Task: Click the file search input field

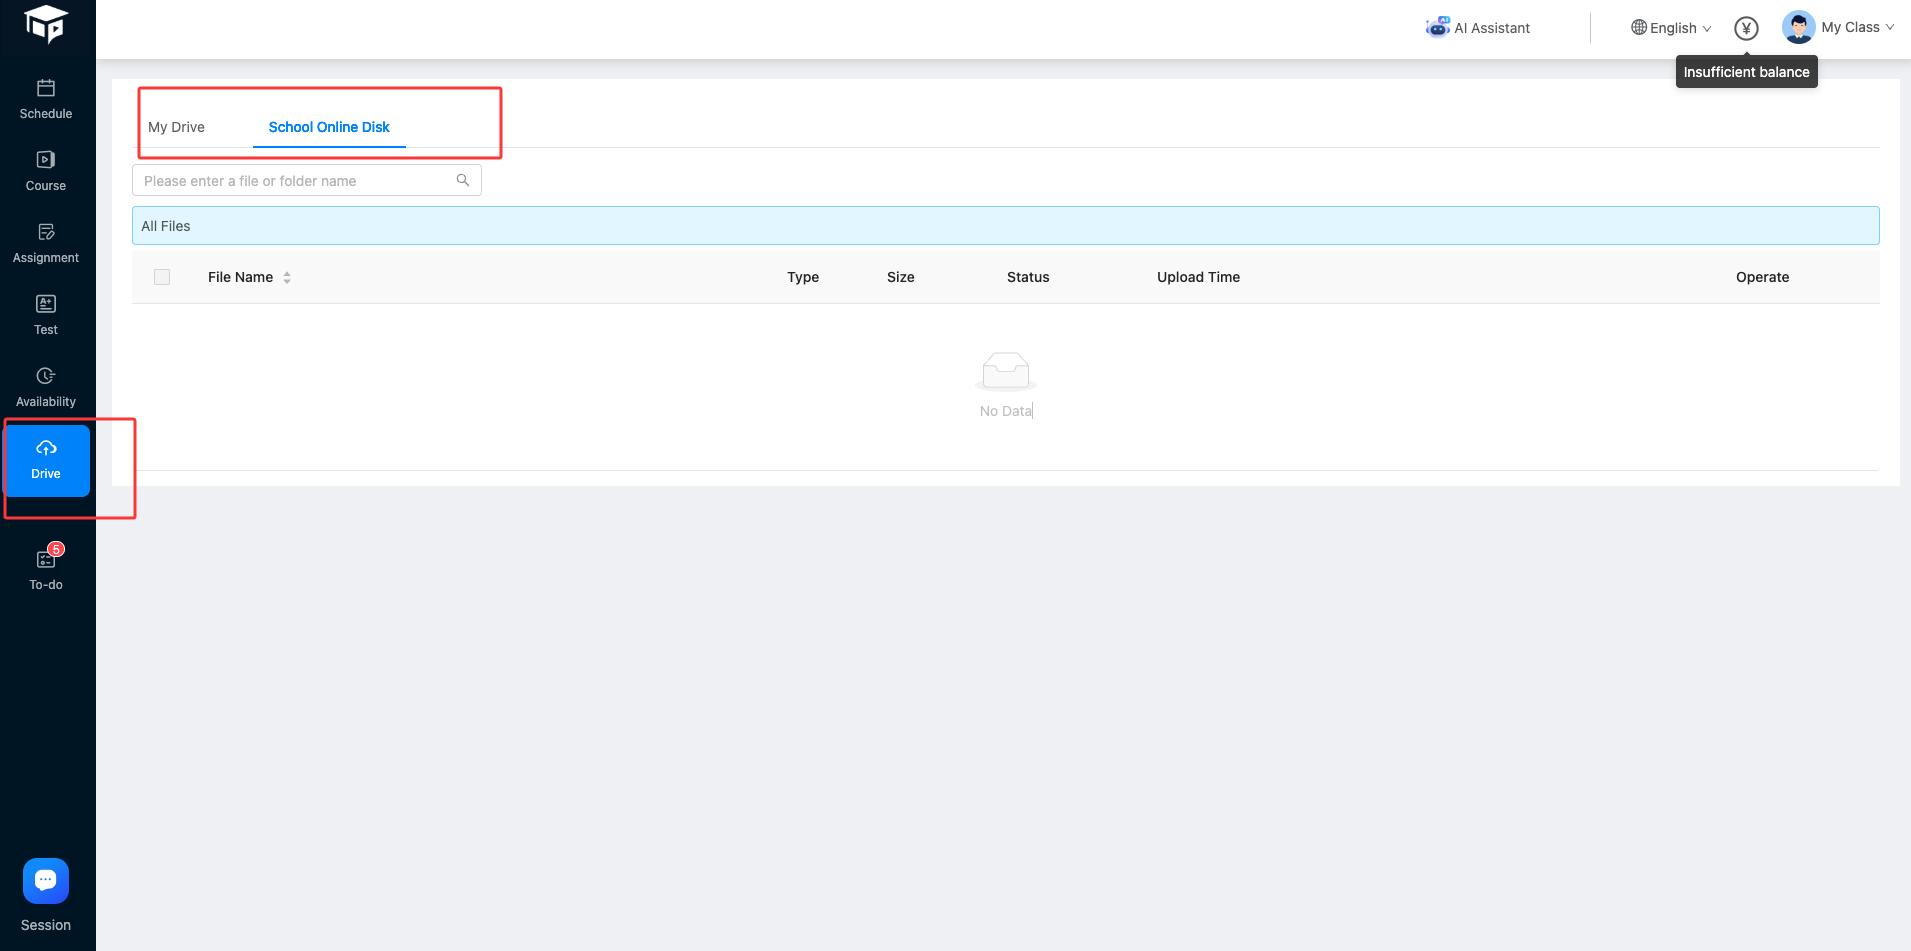Action: 290,180
